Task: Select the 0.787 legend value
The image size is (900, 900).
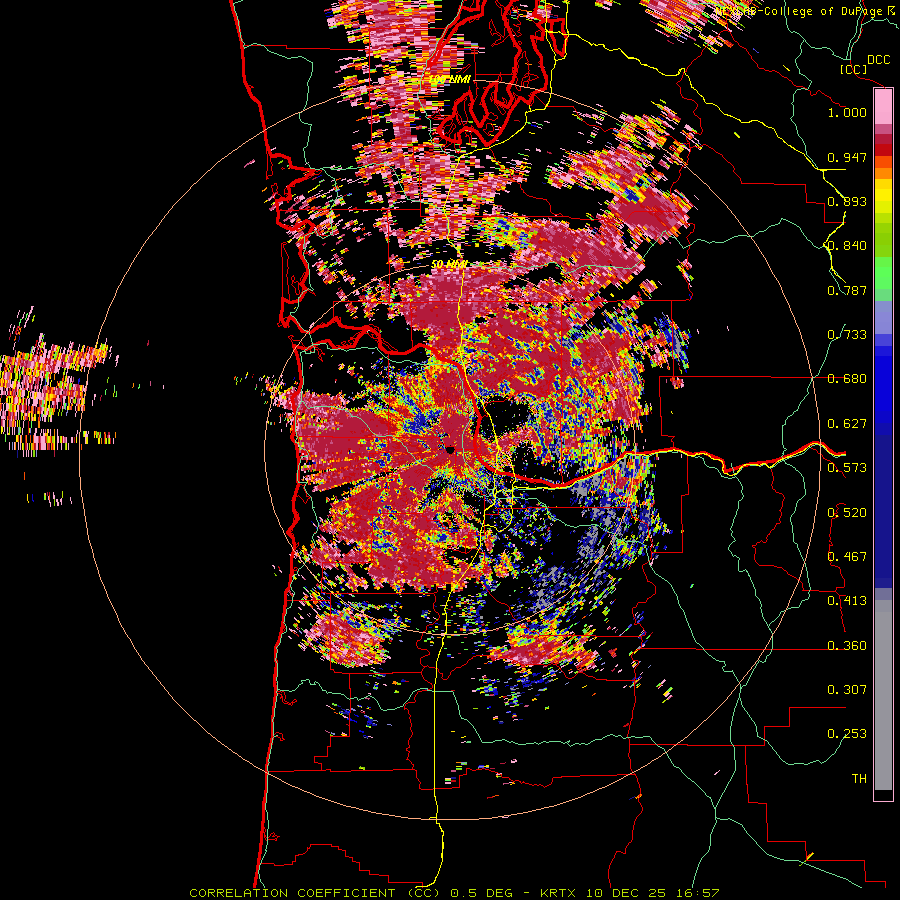Action: (x=847, y=290)
